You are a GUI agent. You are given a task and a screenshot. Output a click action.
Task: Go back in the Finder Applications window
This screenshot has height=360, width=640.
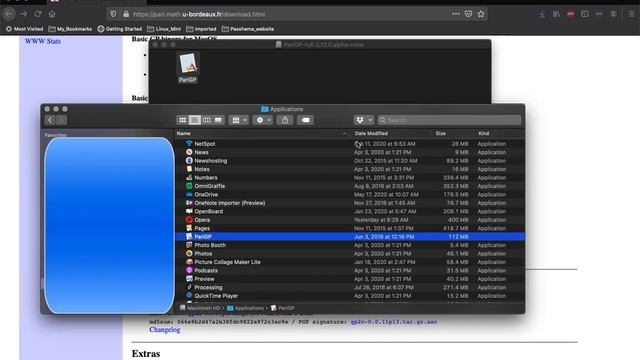point(50,120)
